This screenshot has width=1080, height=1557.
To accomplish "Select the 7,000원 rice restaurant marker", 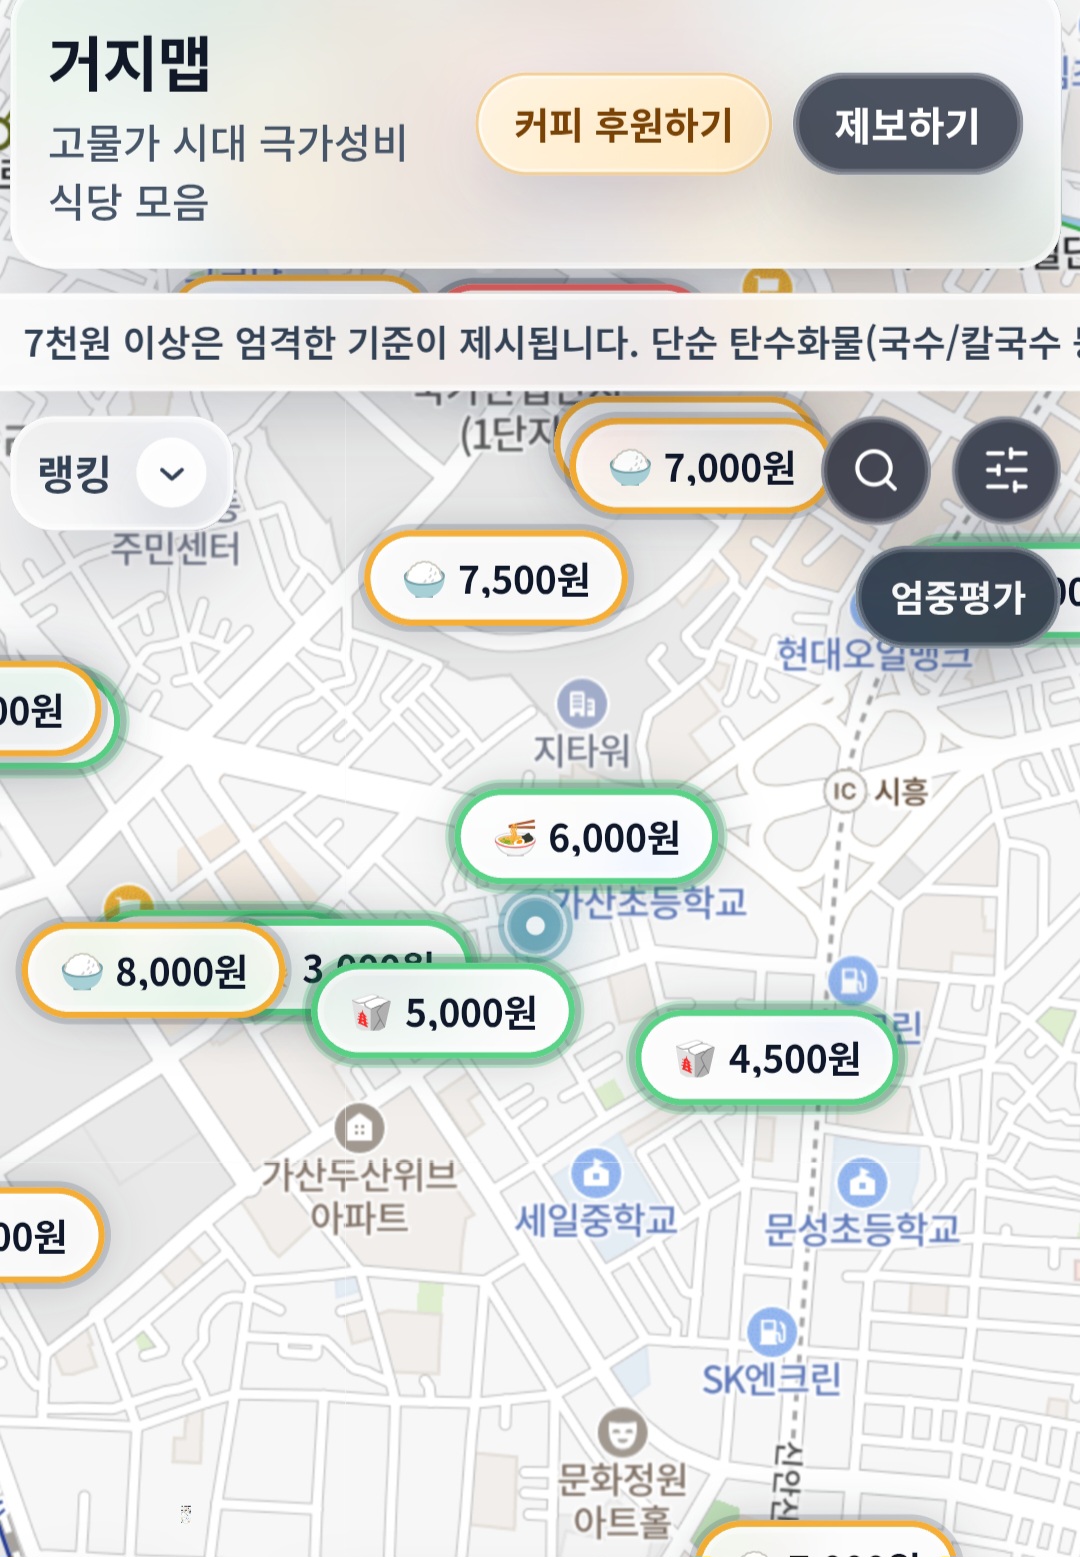I will pos(701,468).
